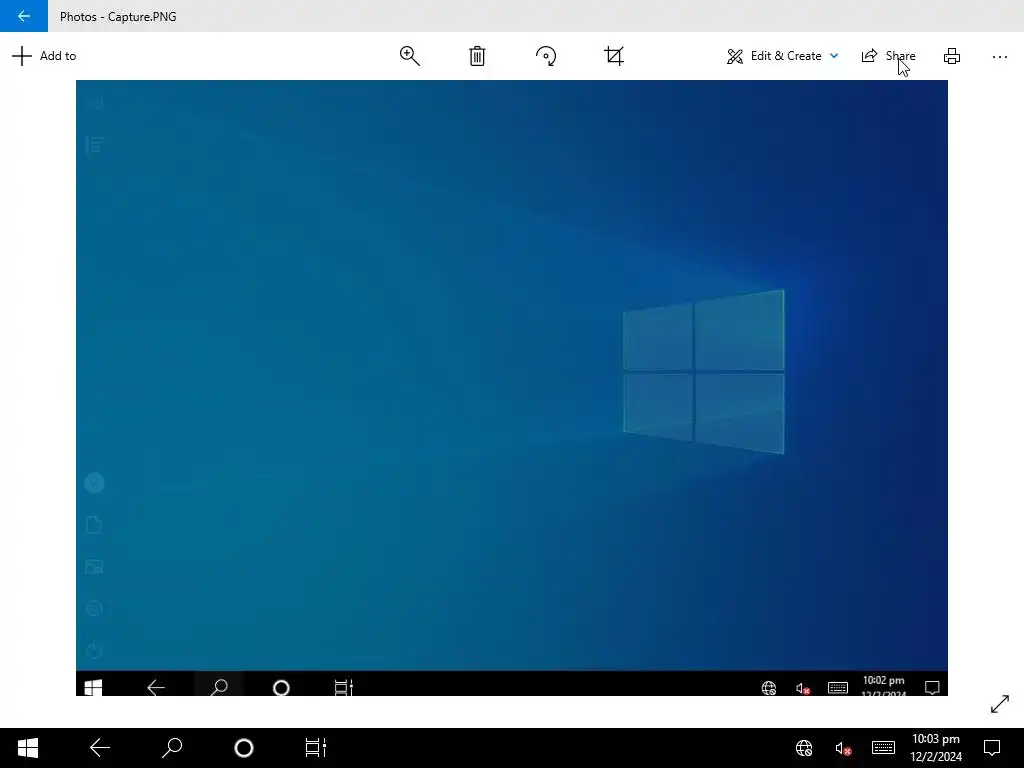The height and width of the screenshot is (768, 1024).
Task: Click the Add to button
Action: click(44, 56)
